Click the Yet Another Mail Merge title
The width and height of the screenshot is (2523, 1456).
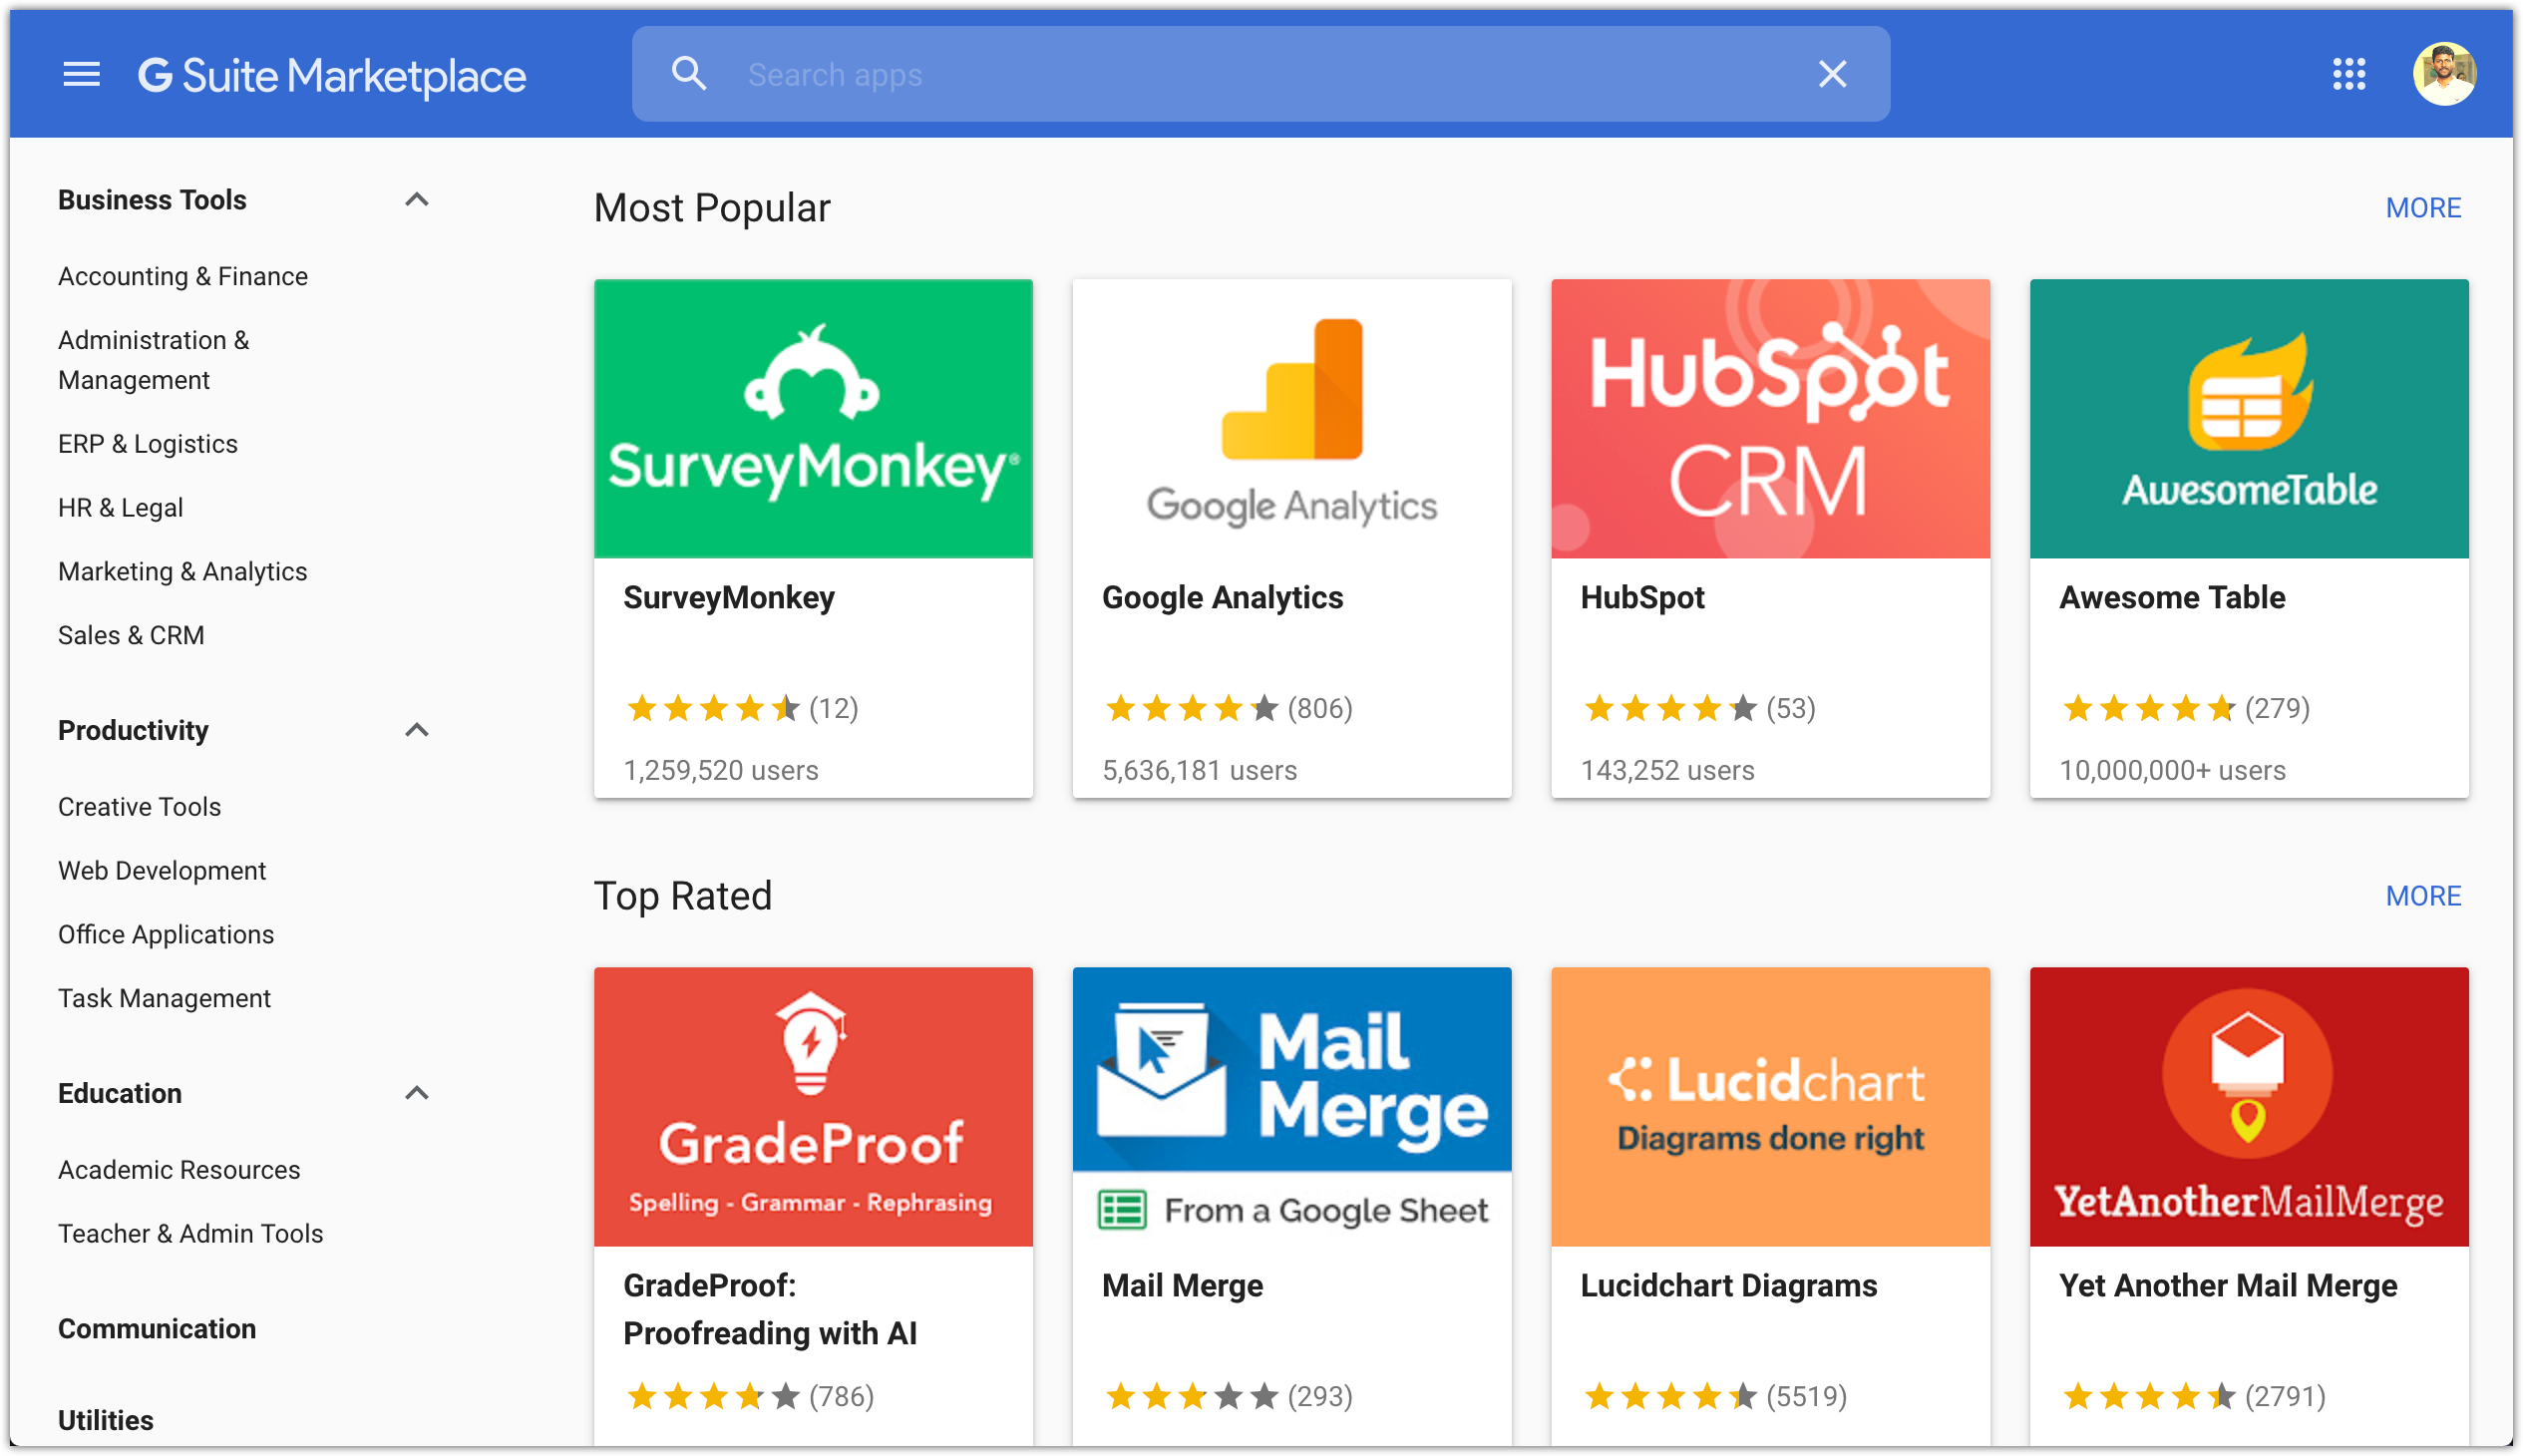[2228, 1286]
